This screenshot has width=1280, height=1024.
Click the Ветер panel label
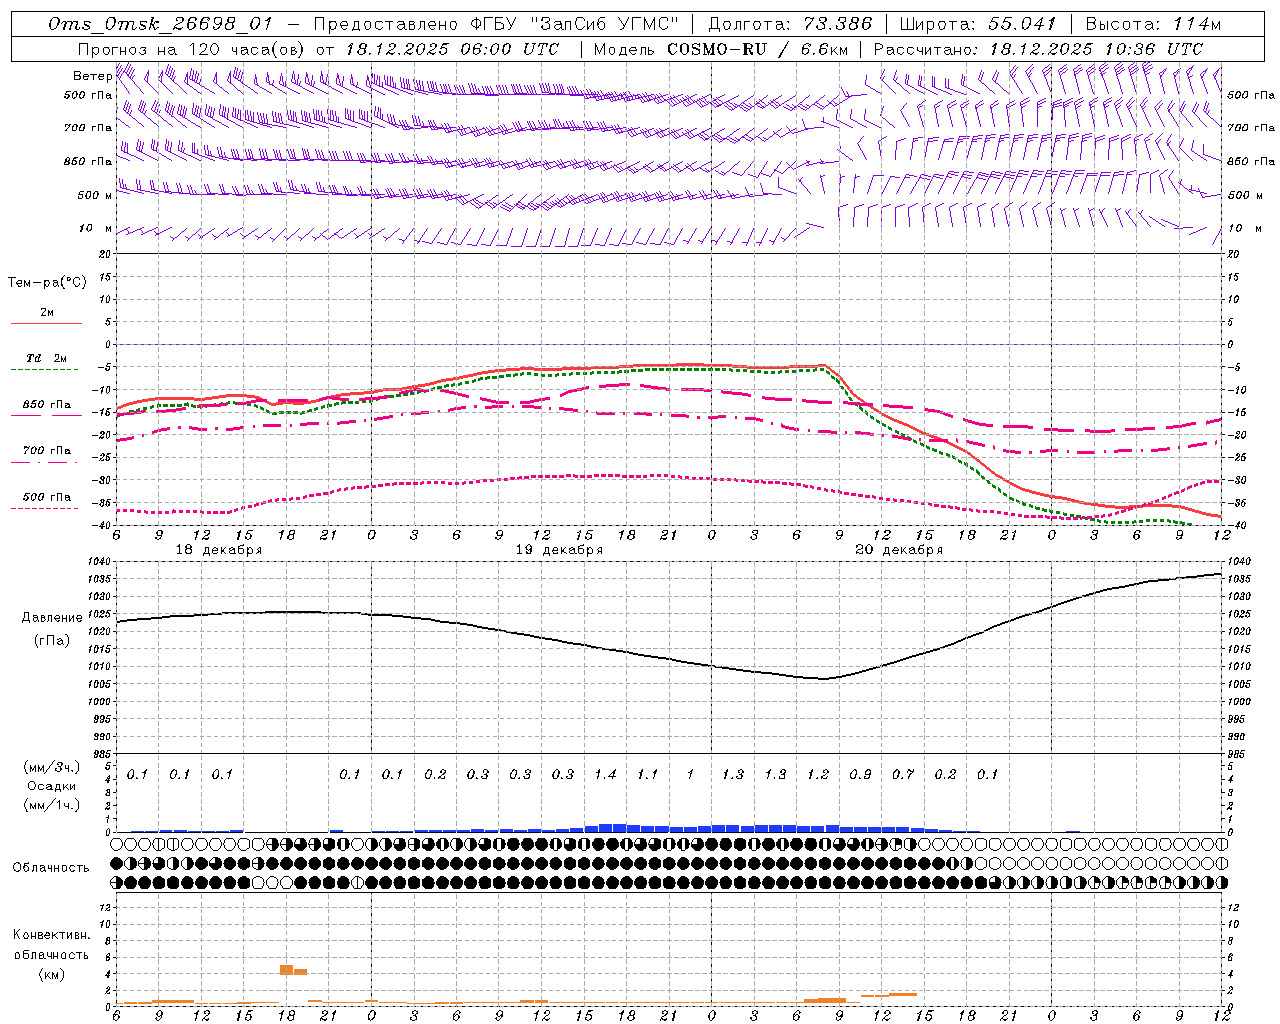(x=92, y=76)
